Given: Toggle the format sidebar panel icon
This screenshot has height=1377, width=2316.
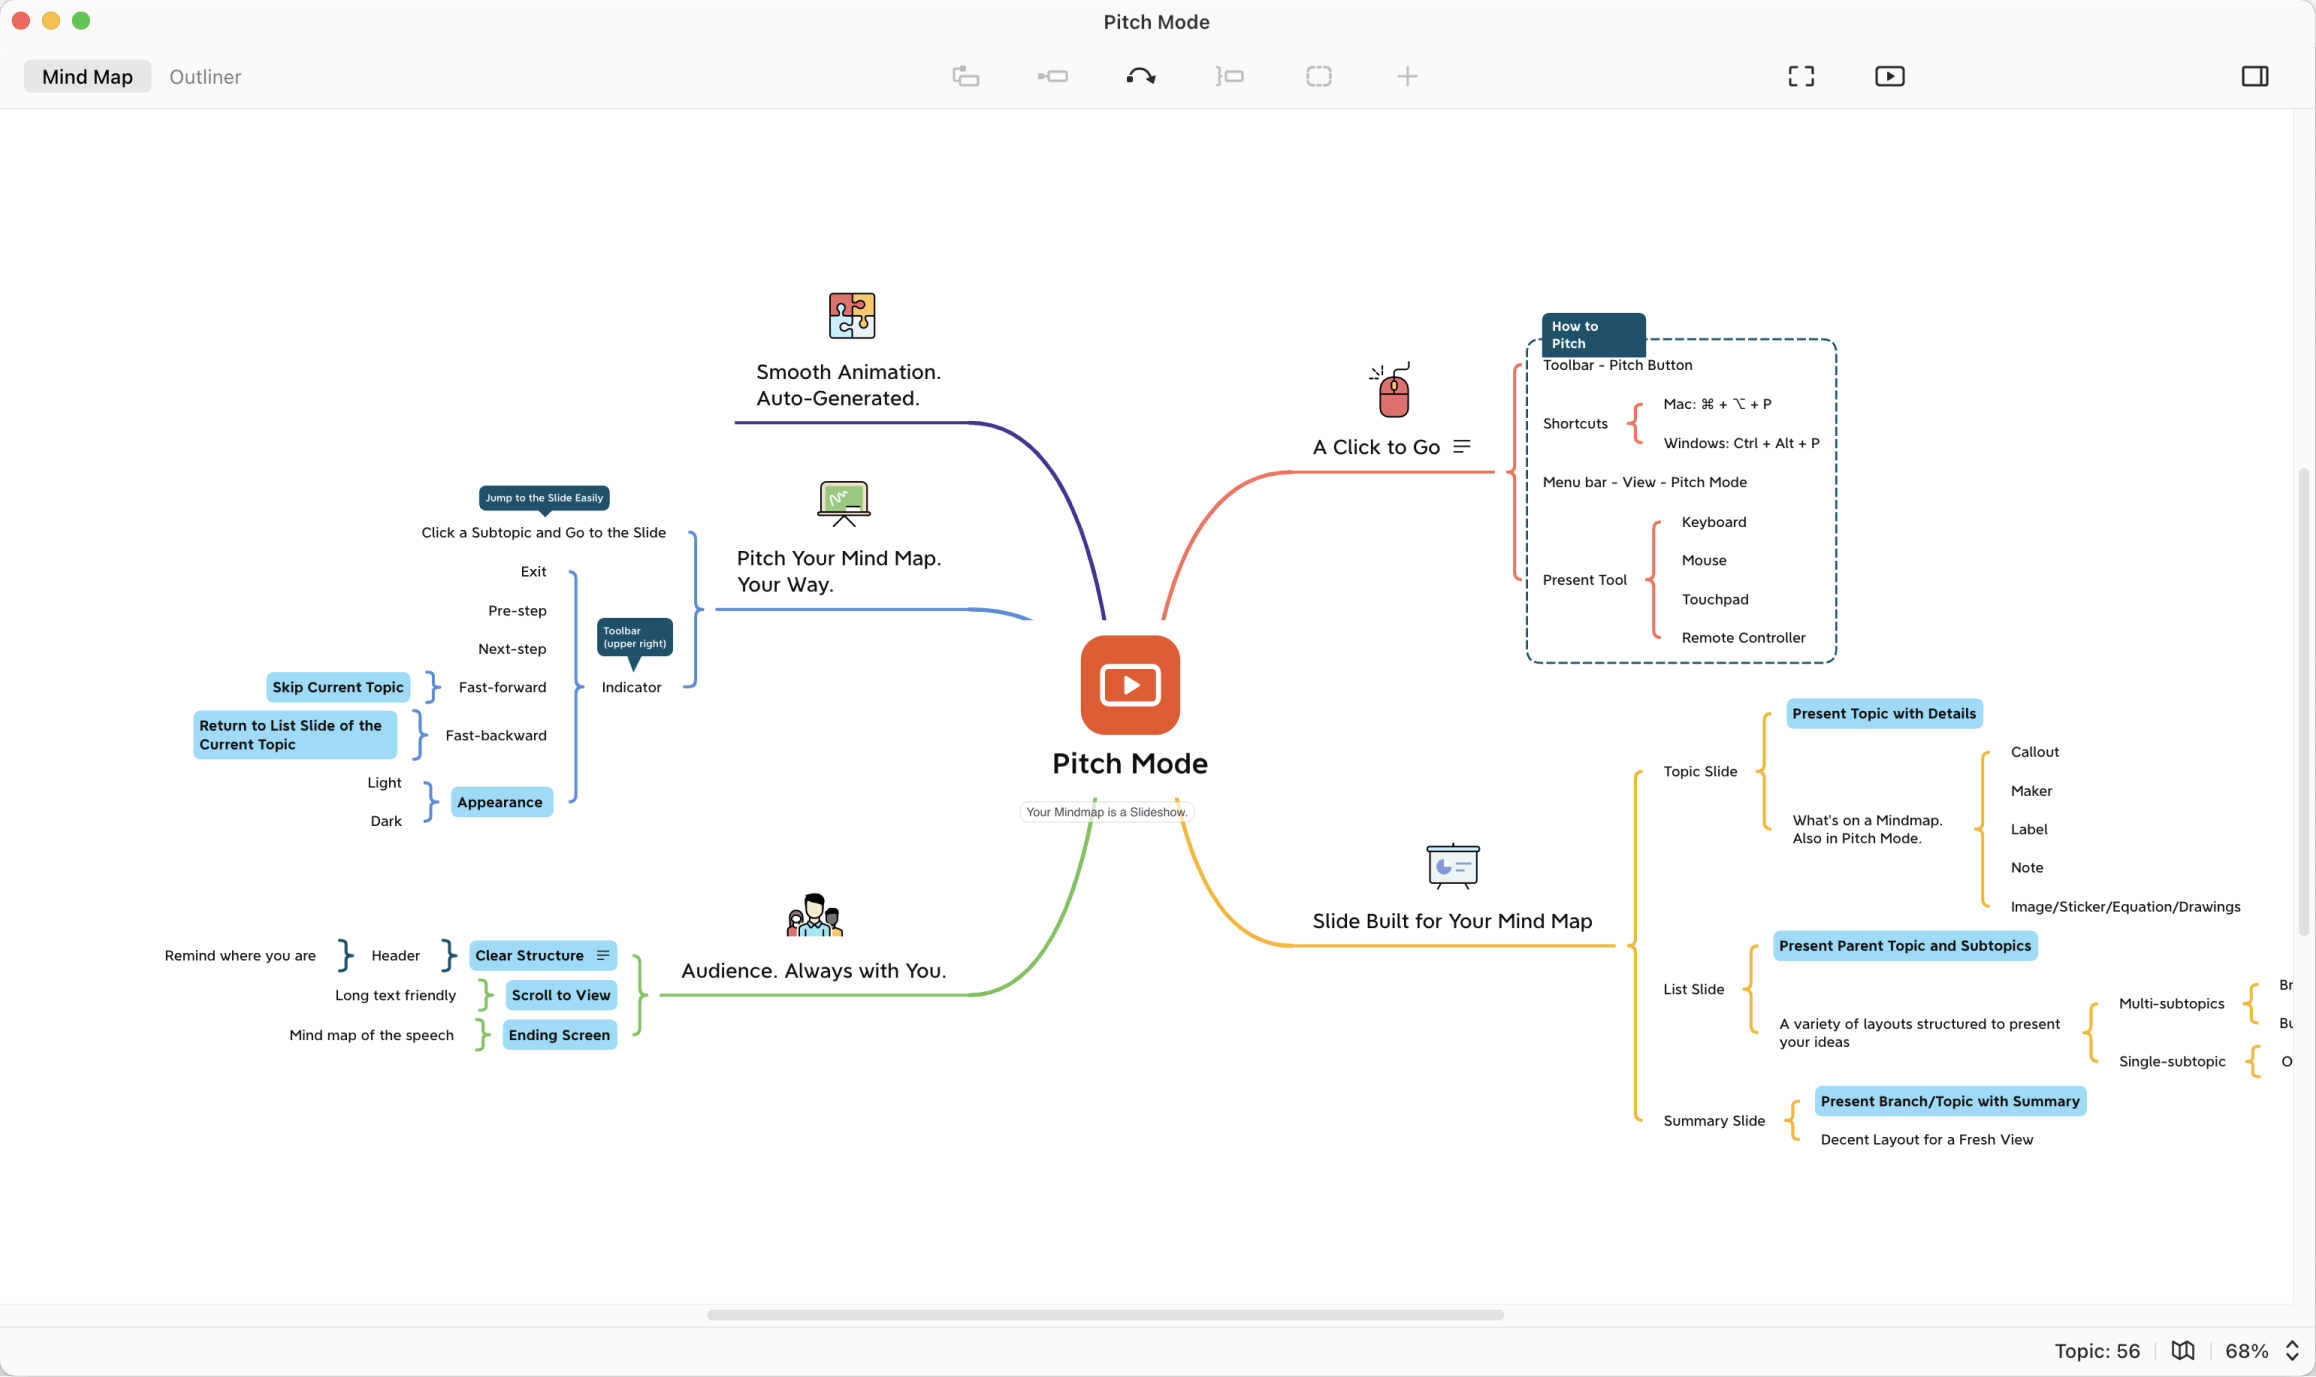Looking at the screenshot, I should tap(2255, 75).
